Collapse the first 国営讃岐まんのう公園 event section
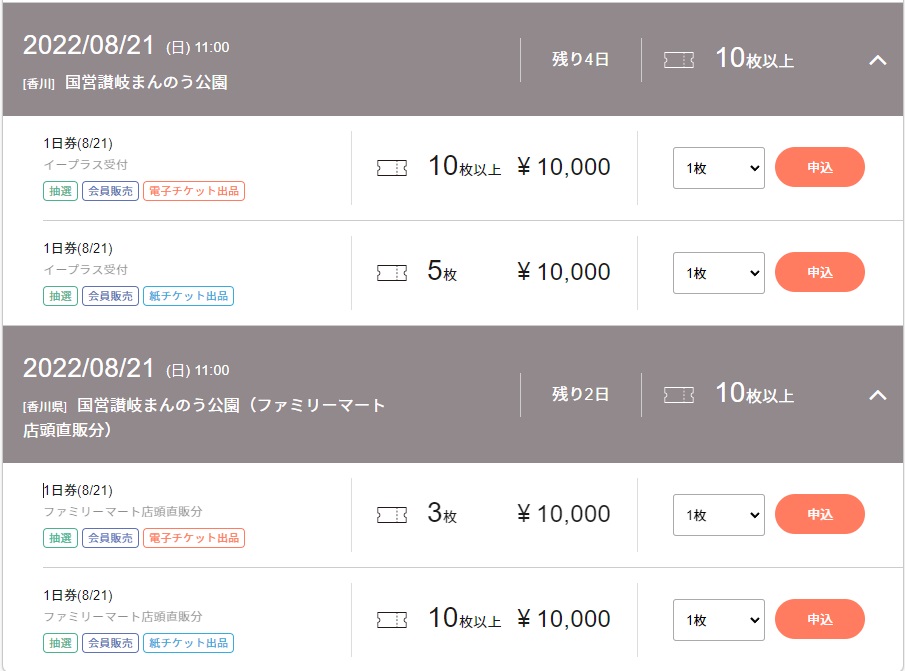Viewport: 905px width, 671px height. click(878, 60)
